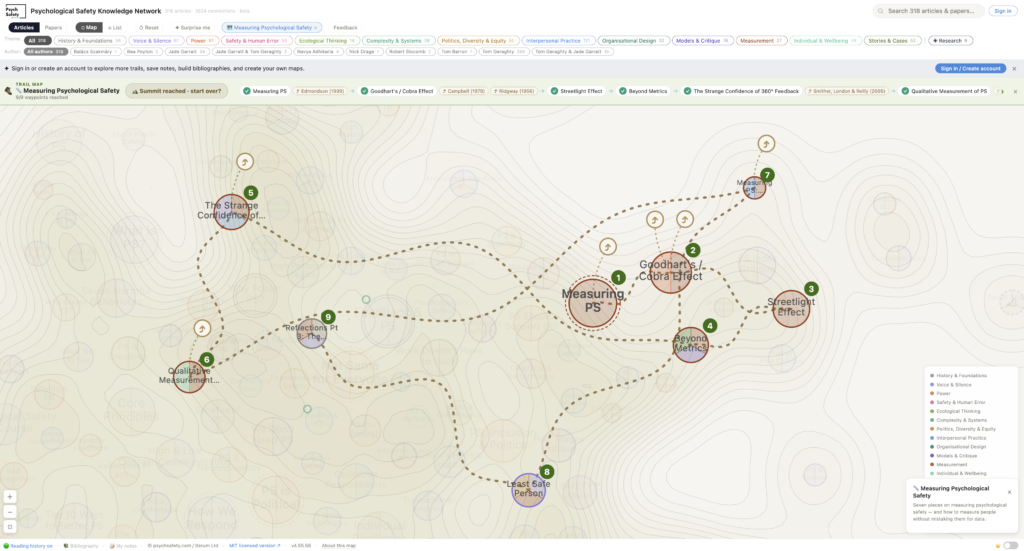Filter by Voice & Silence theme

(x=155, y=40)
